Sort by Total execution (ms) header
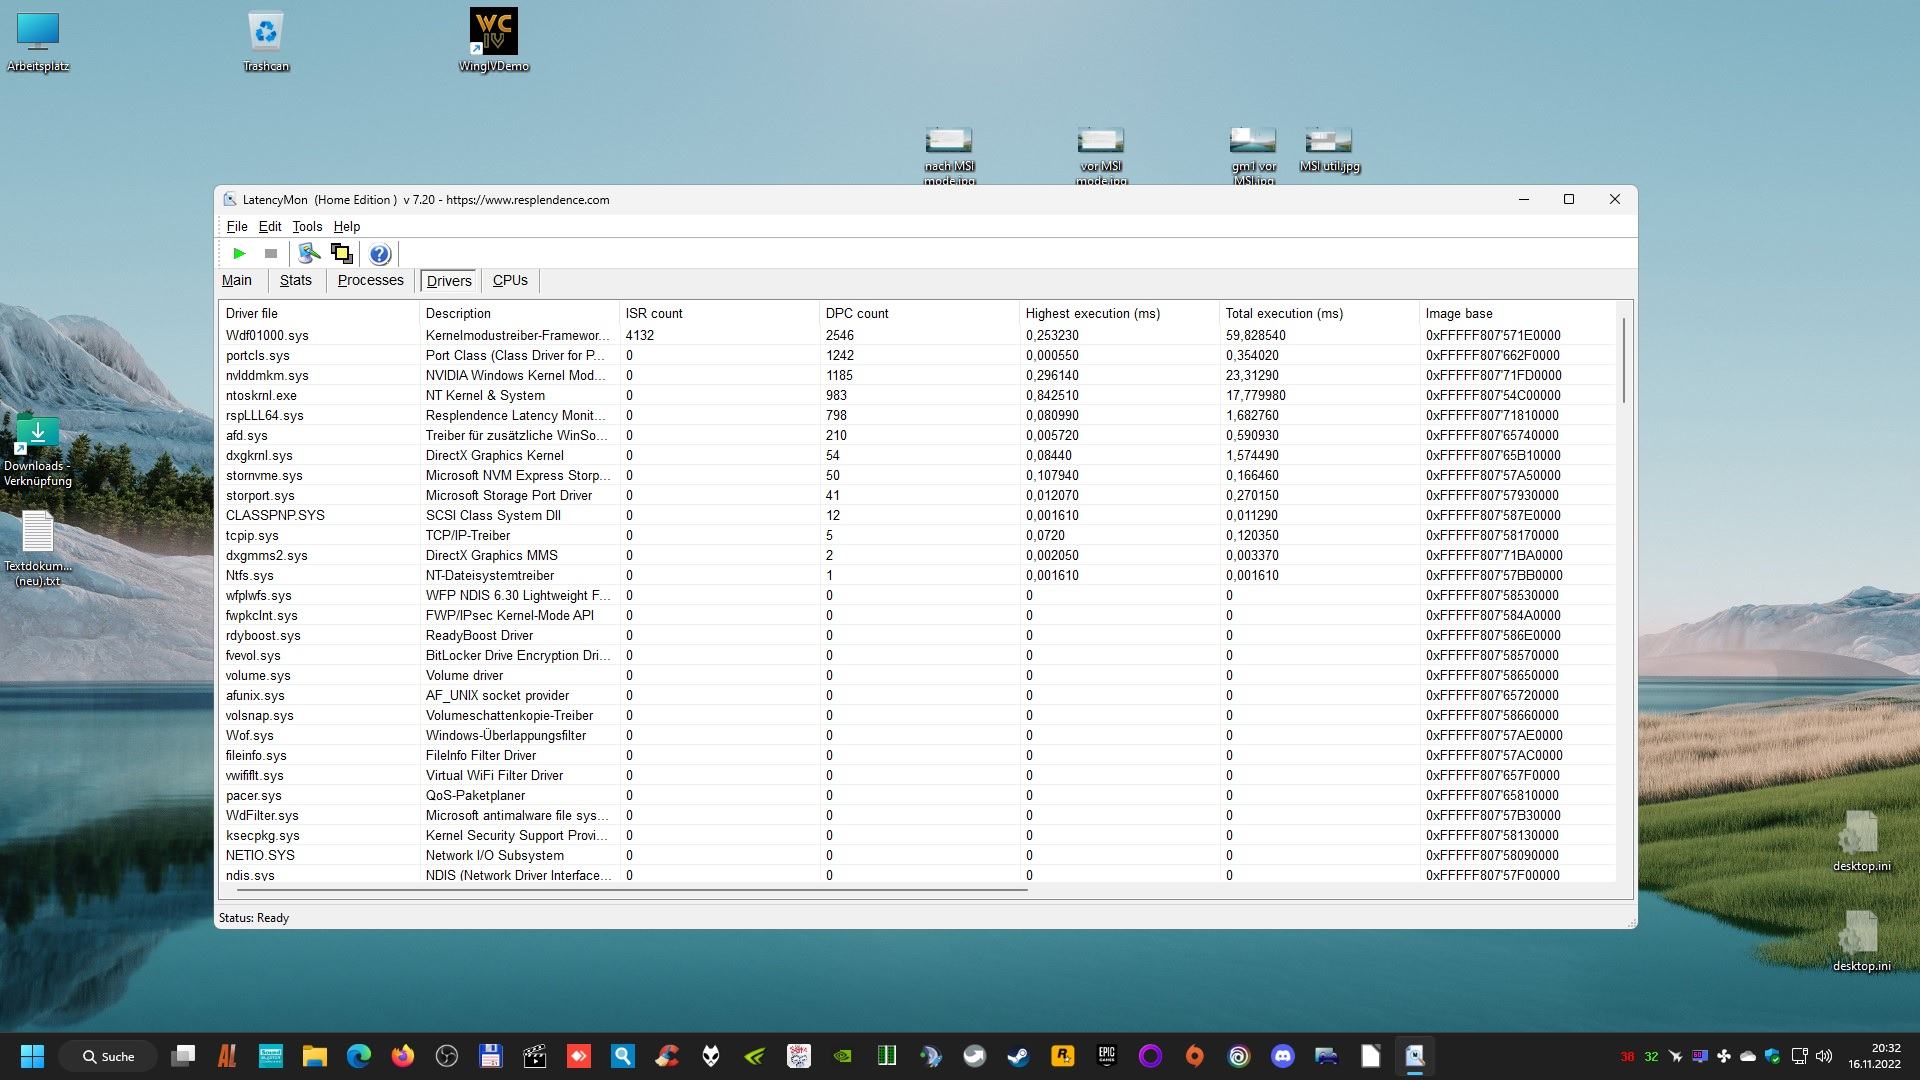This screenshot has height=1080, width=1920. [1319, 314]
